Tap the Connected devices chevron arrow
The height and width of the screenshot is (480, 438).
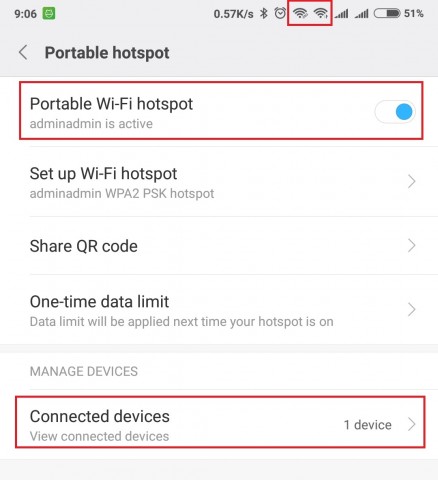[x=412, y=424]
